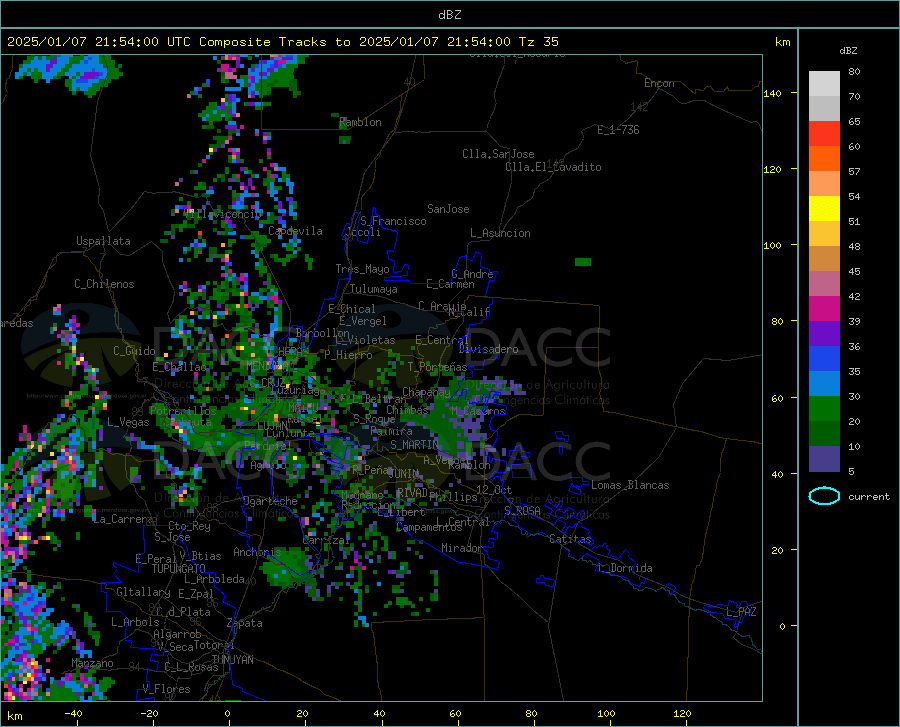
Task: Click the 'Clla.SanJose' map label
Action: tap(498, 154)
